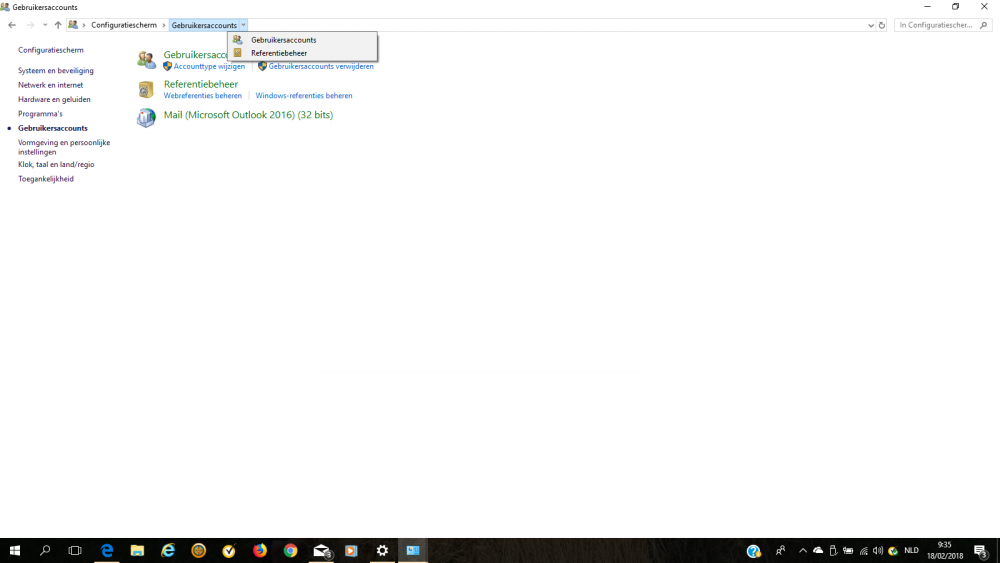
Task: Launch Firefox from taskbar
Action: pos(260,550)
